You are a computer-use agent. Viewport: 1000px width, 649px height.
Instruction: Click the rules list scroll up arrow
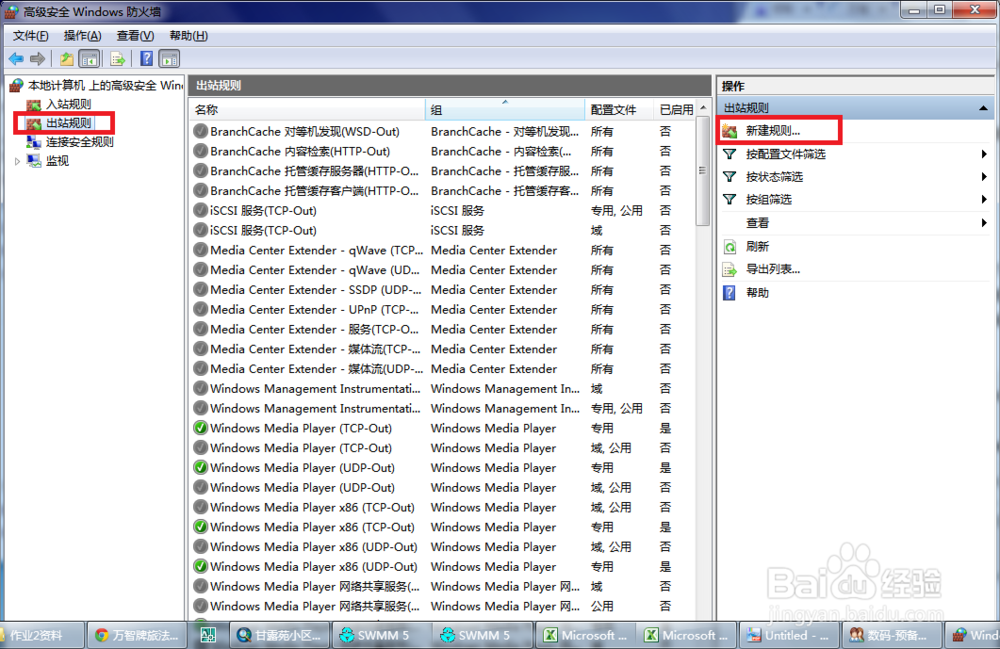coord(703,108)
